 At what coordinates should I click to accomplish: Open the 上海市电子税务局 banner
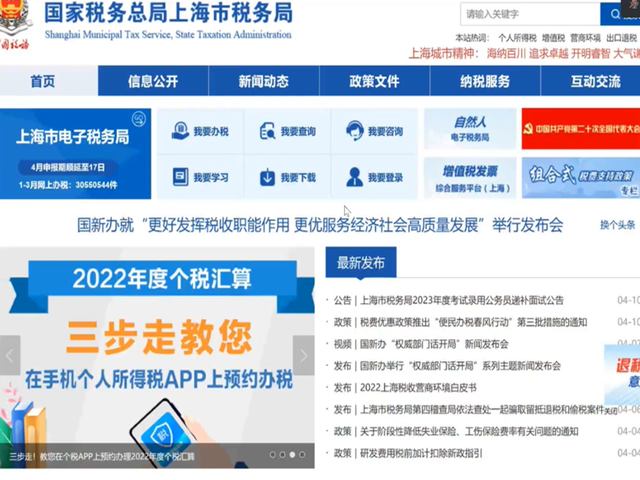(x=76, y=153)
